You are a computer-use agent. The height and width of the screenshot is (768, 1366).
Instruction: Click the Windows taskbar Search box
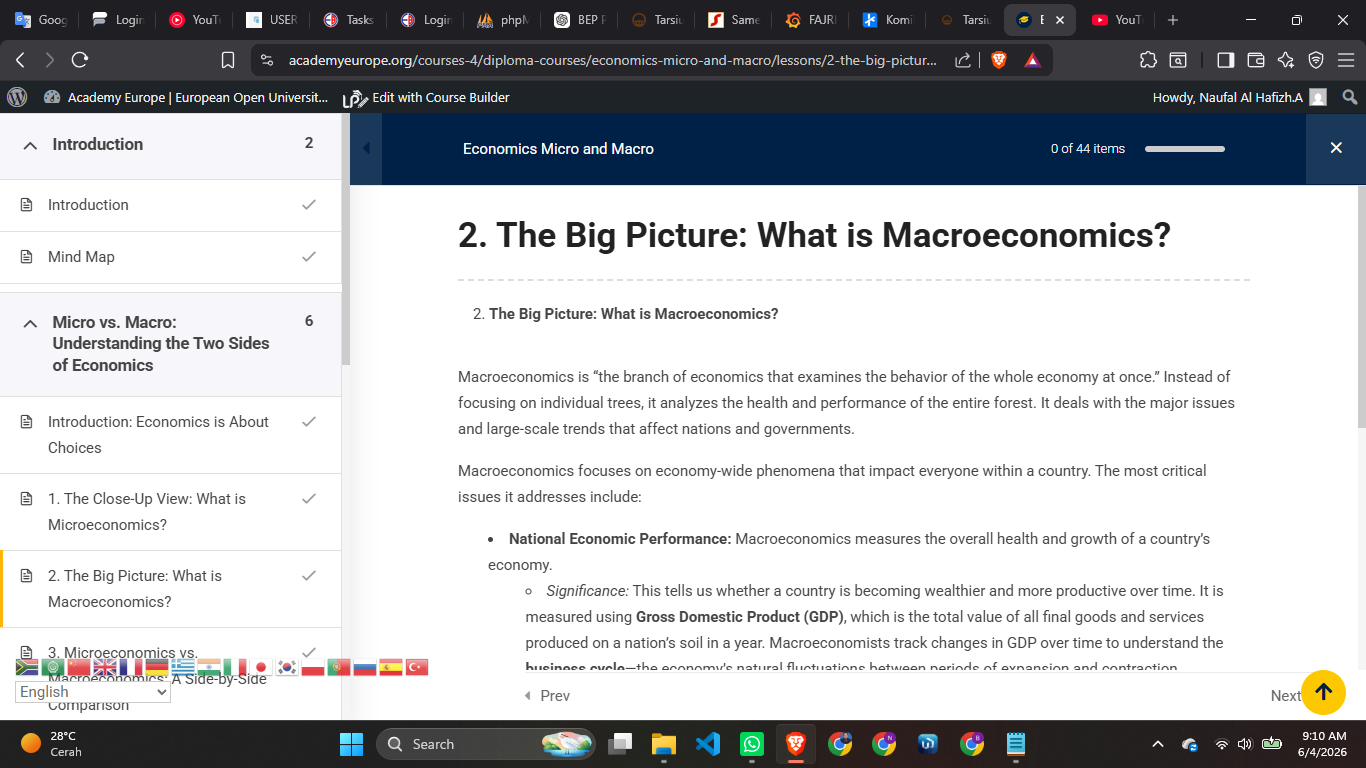point(486,744)
